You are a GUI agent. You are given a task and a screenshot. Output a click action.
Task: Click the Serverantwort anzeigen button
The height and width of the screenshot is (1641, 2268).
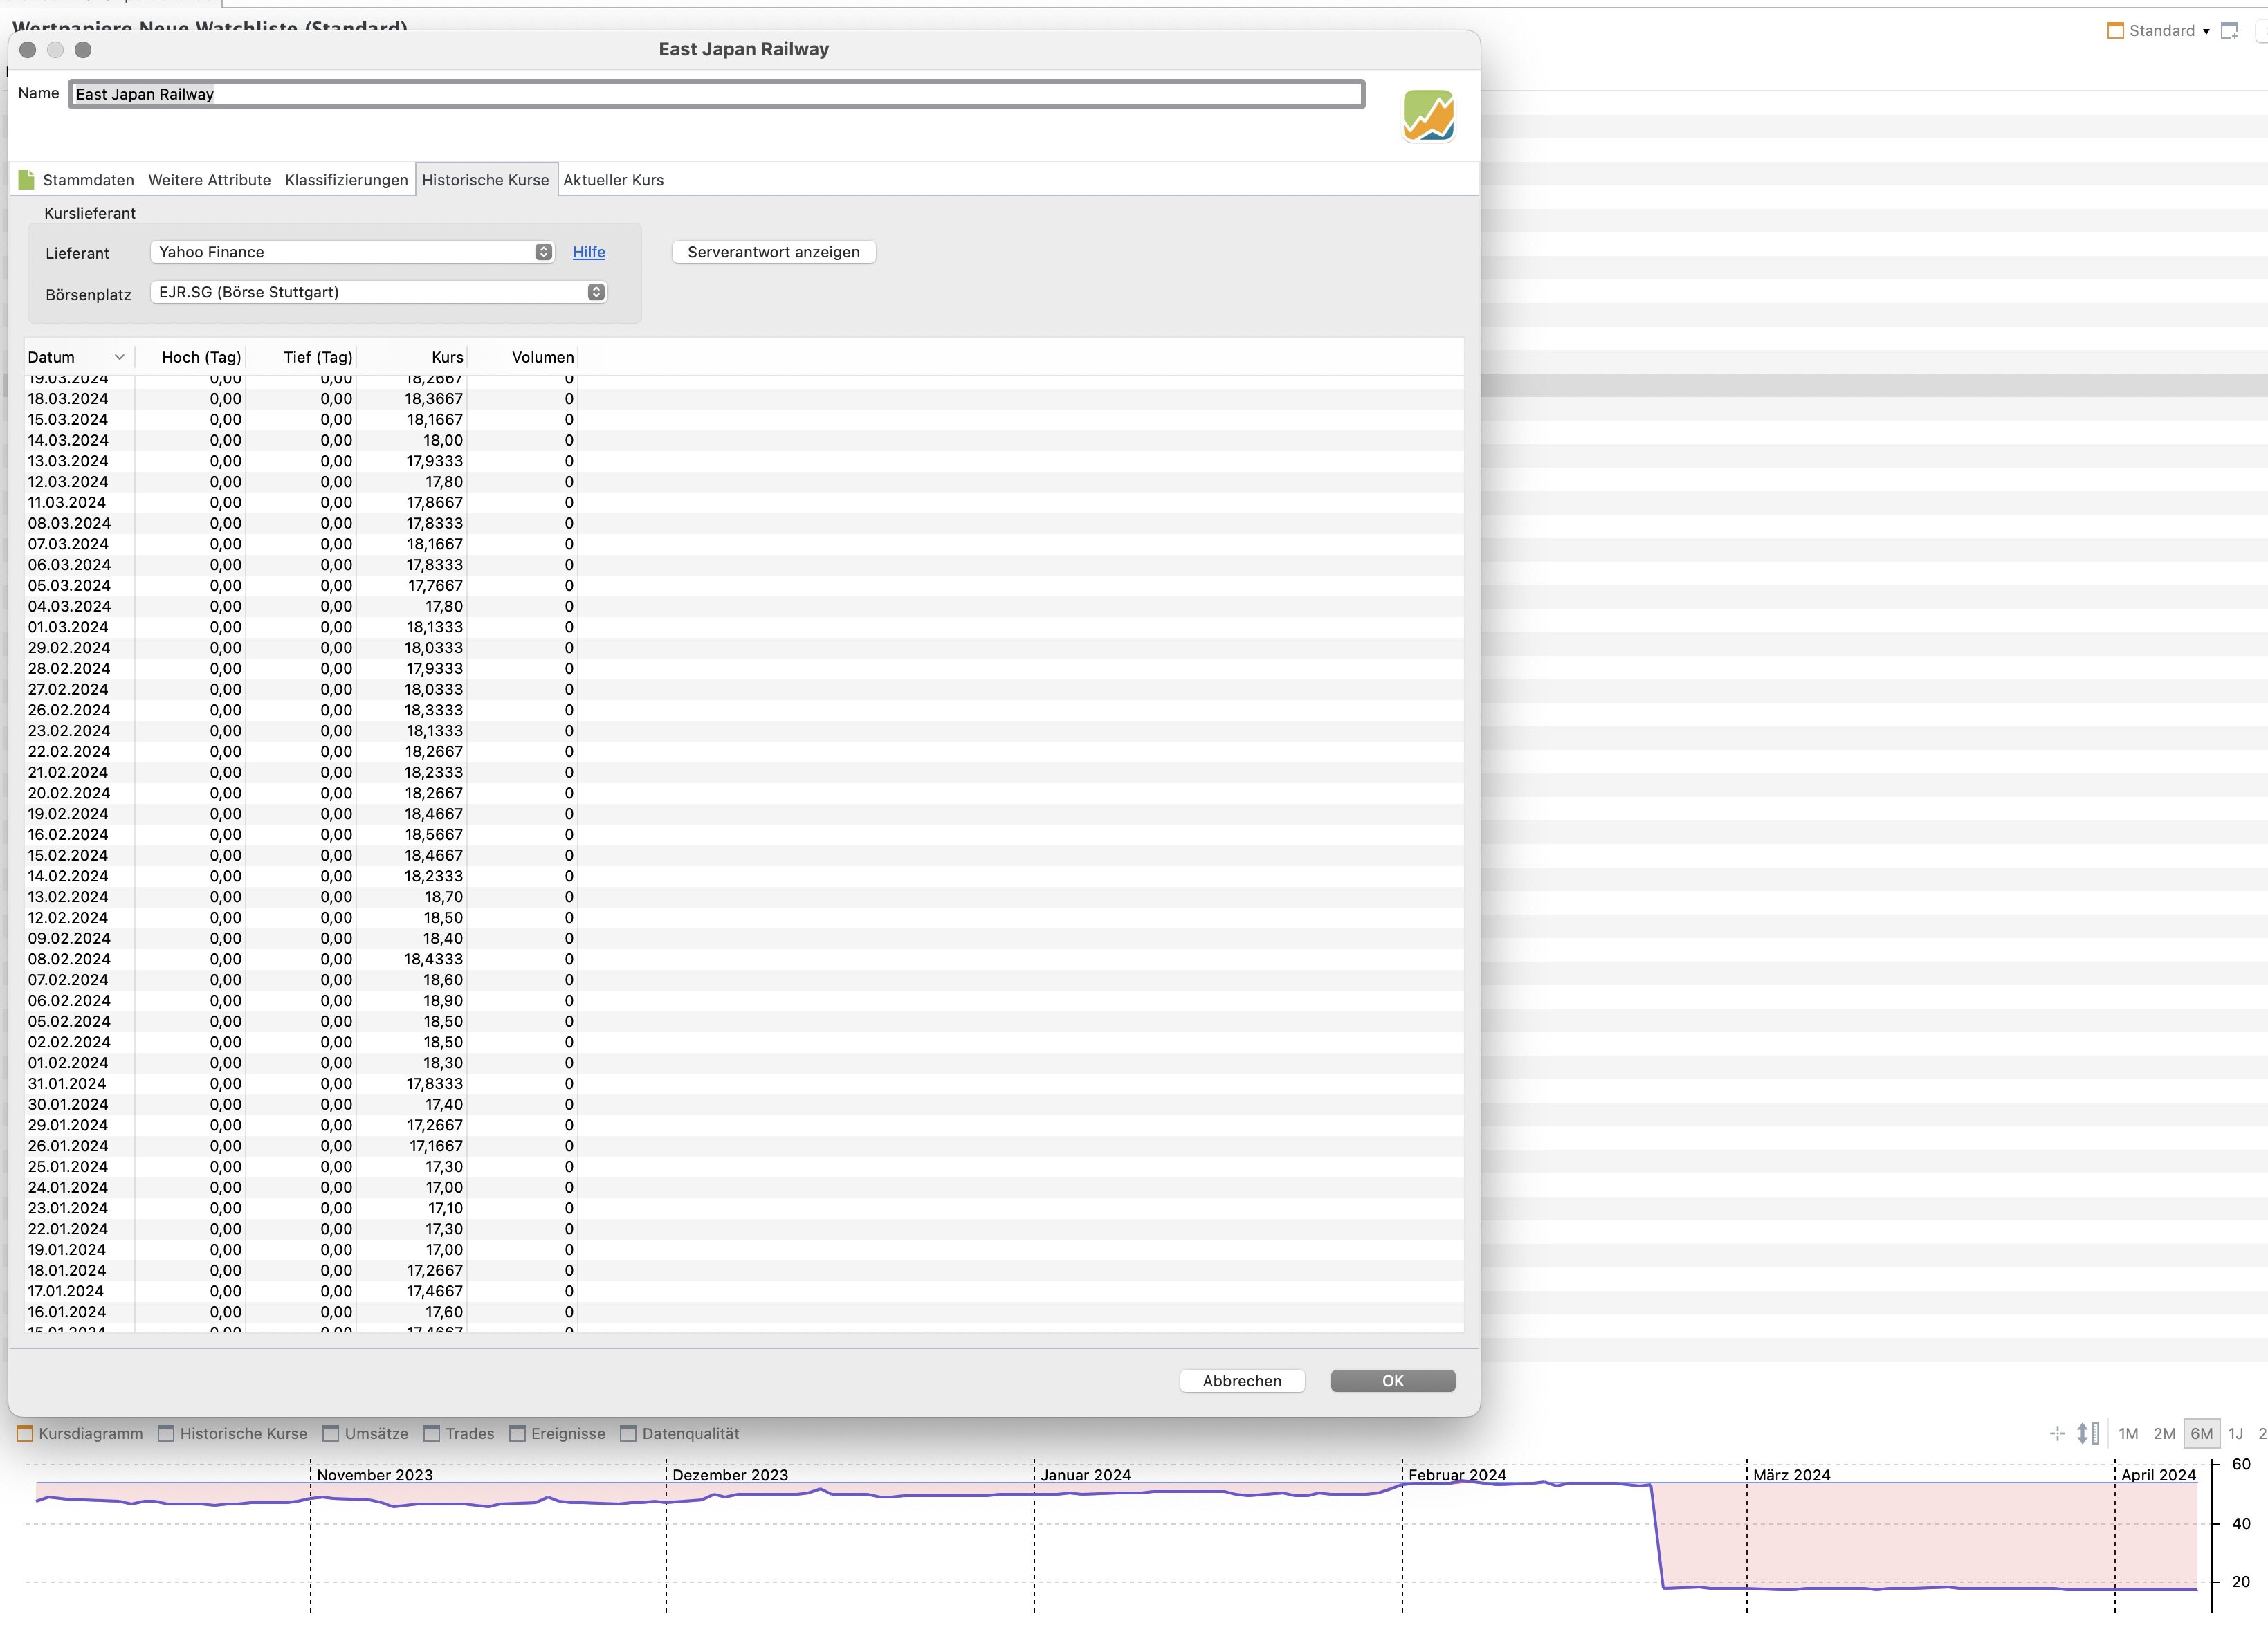(773, 252)
